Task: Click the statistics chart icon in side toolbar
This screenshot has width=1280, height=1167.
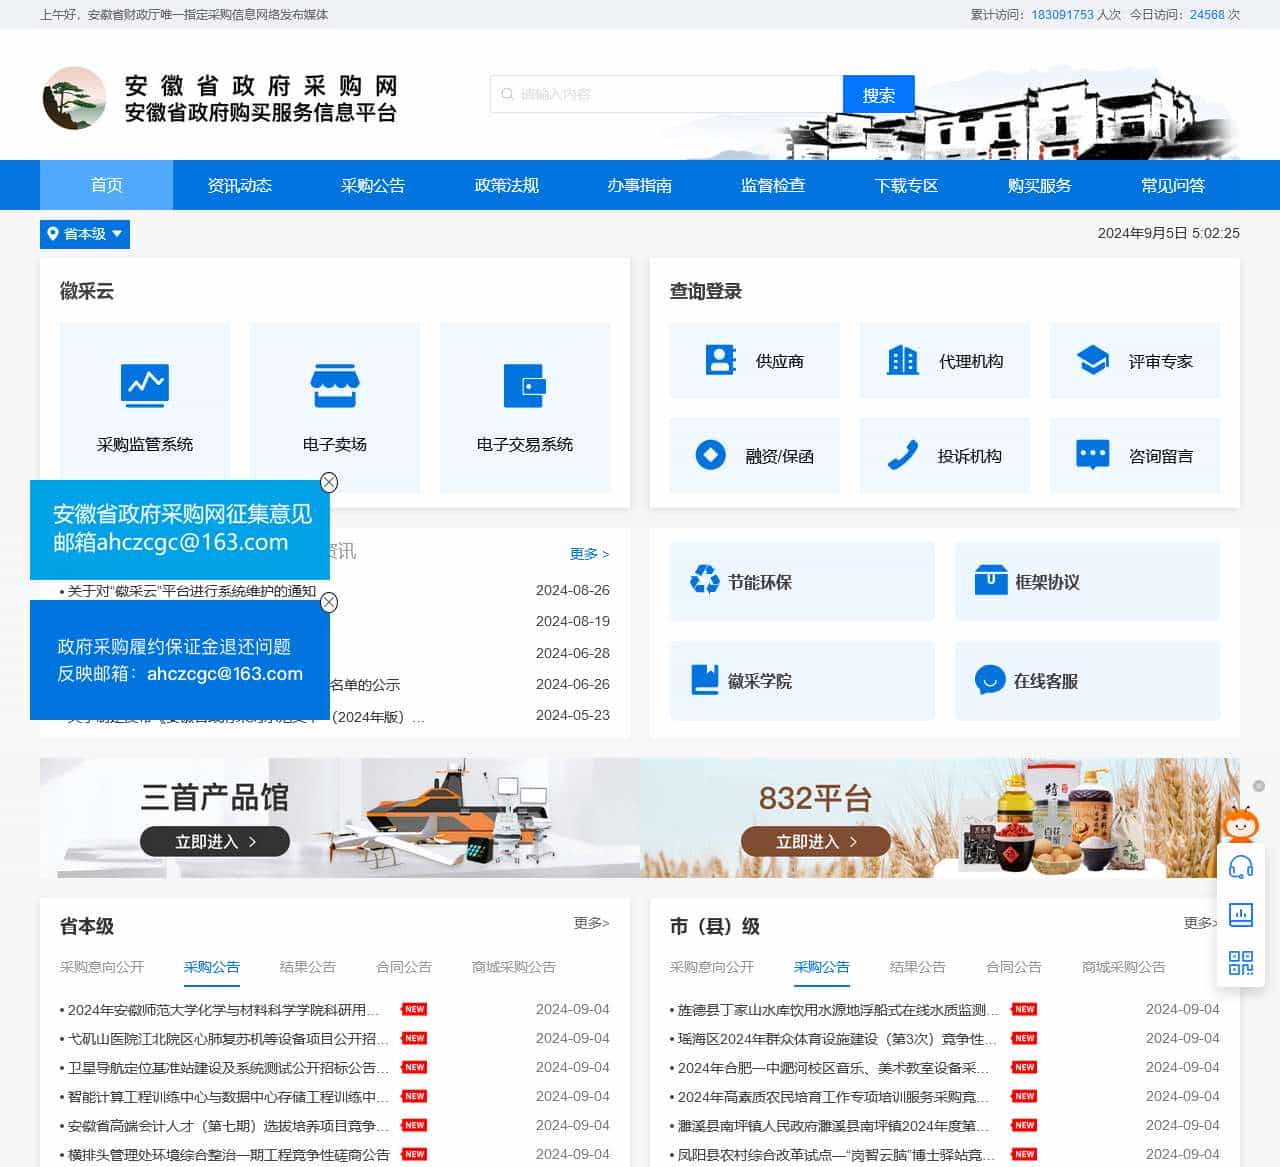Action: tap(1241, 914)
